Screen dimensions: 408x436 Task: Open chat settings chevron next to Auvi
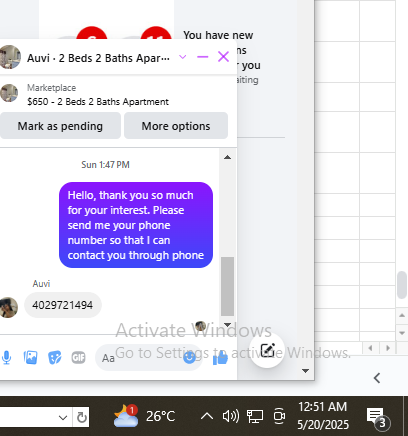(x=182, y=57)
